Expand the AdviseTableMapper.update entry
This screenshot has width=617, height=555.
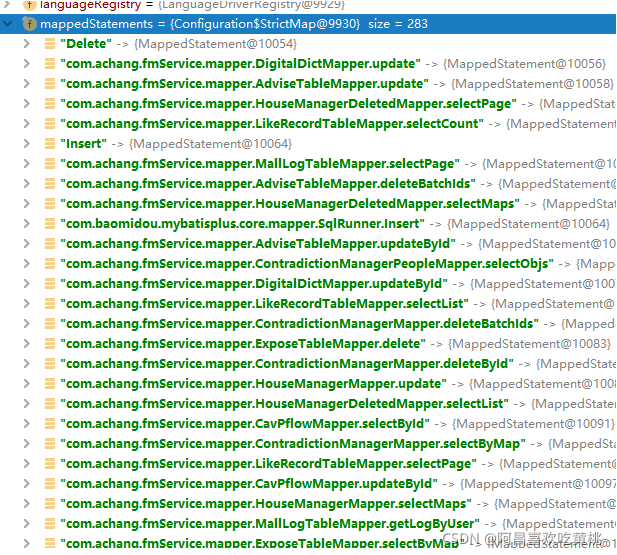[27, 83]
